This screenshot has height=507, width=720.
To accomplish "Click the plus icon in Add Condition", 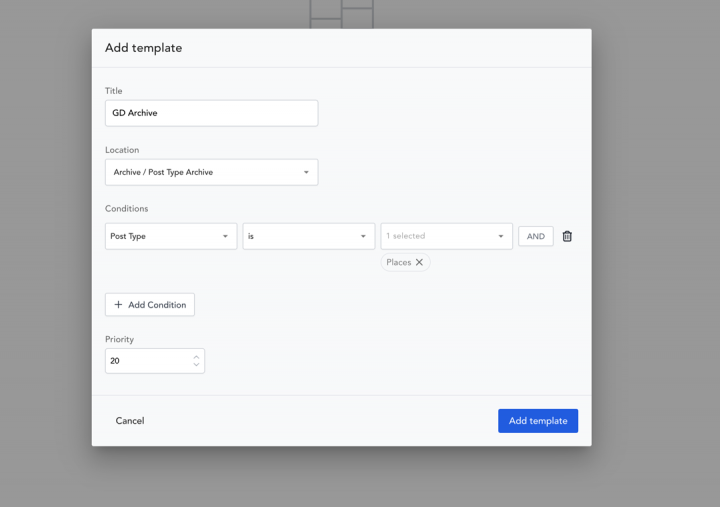I will [118, 305].
